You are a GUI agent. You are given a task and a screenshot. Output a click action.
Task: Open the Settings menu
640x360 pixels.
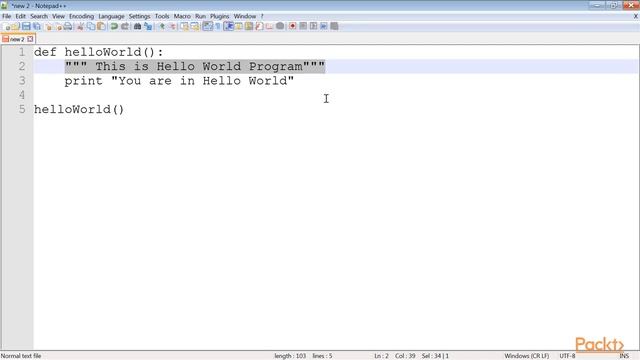139,16
